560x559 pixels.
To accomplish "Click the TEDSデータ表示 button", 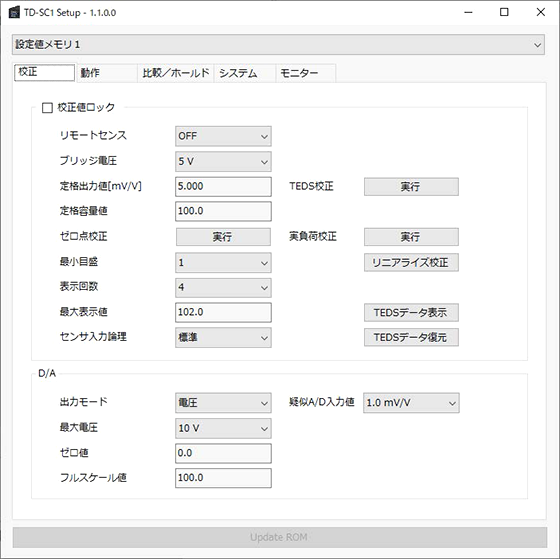I will click(x=411, y=313).
